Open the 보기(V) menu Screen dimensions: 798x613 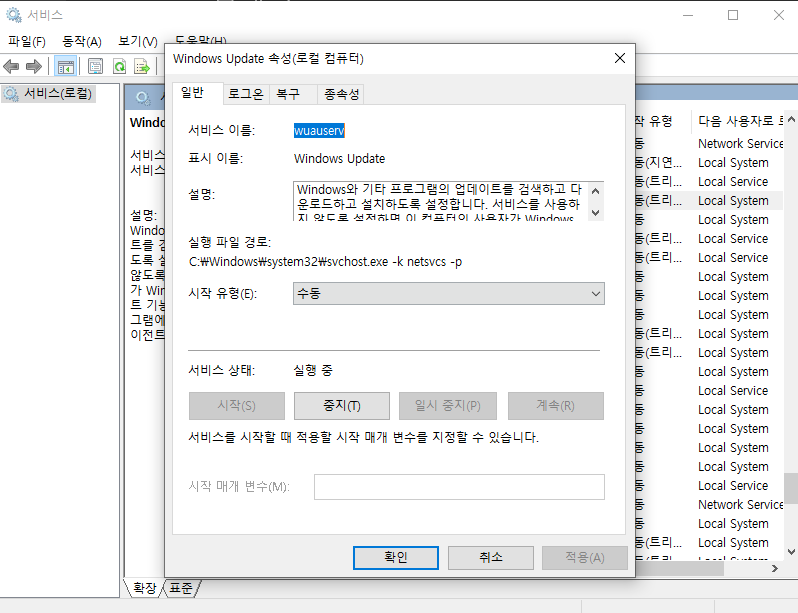(138, 41)
